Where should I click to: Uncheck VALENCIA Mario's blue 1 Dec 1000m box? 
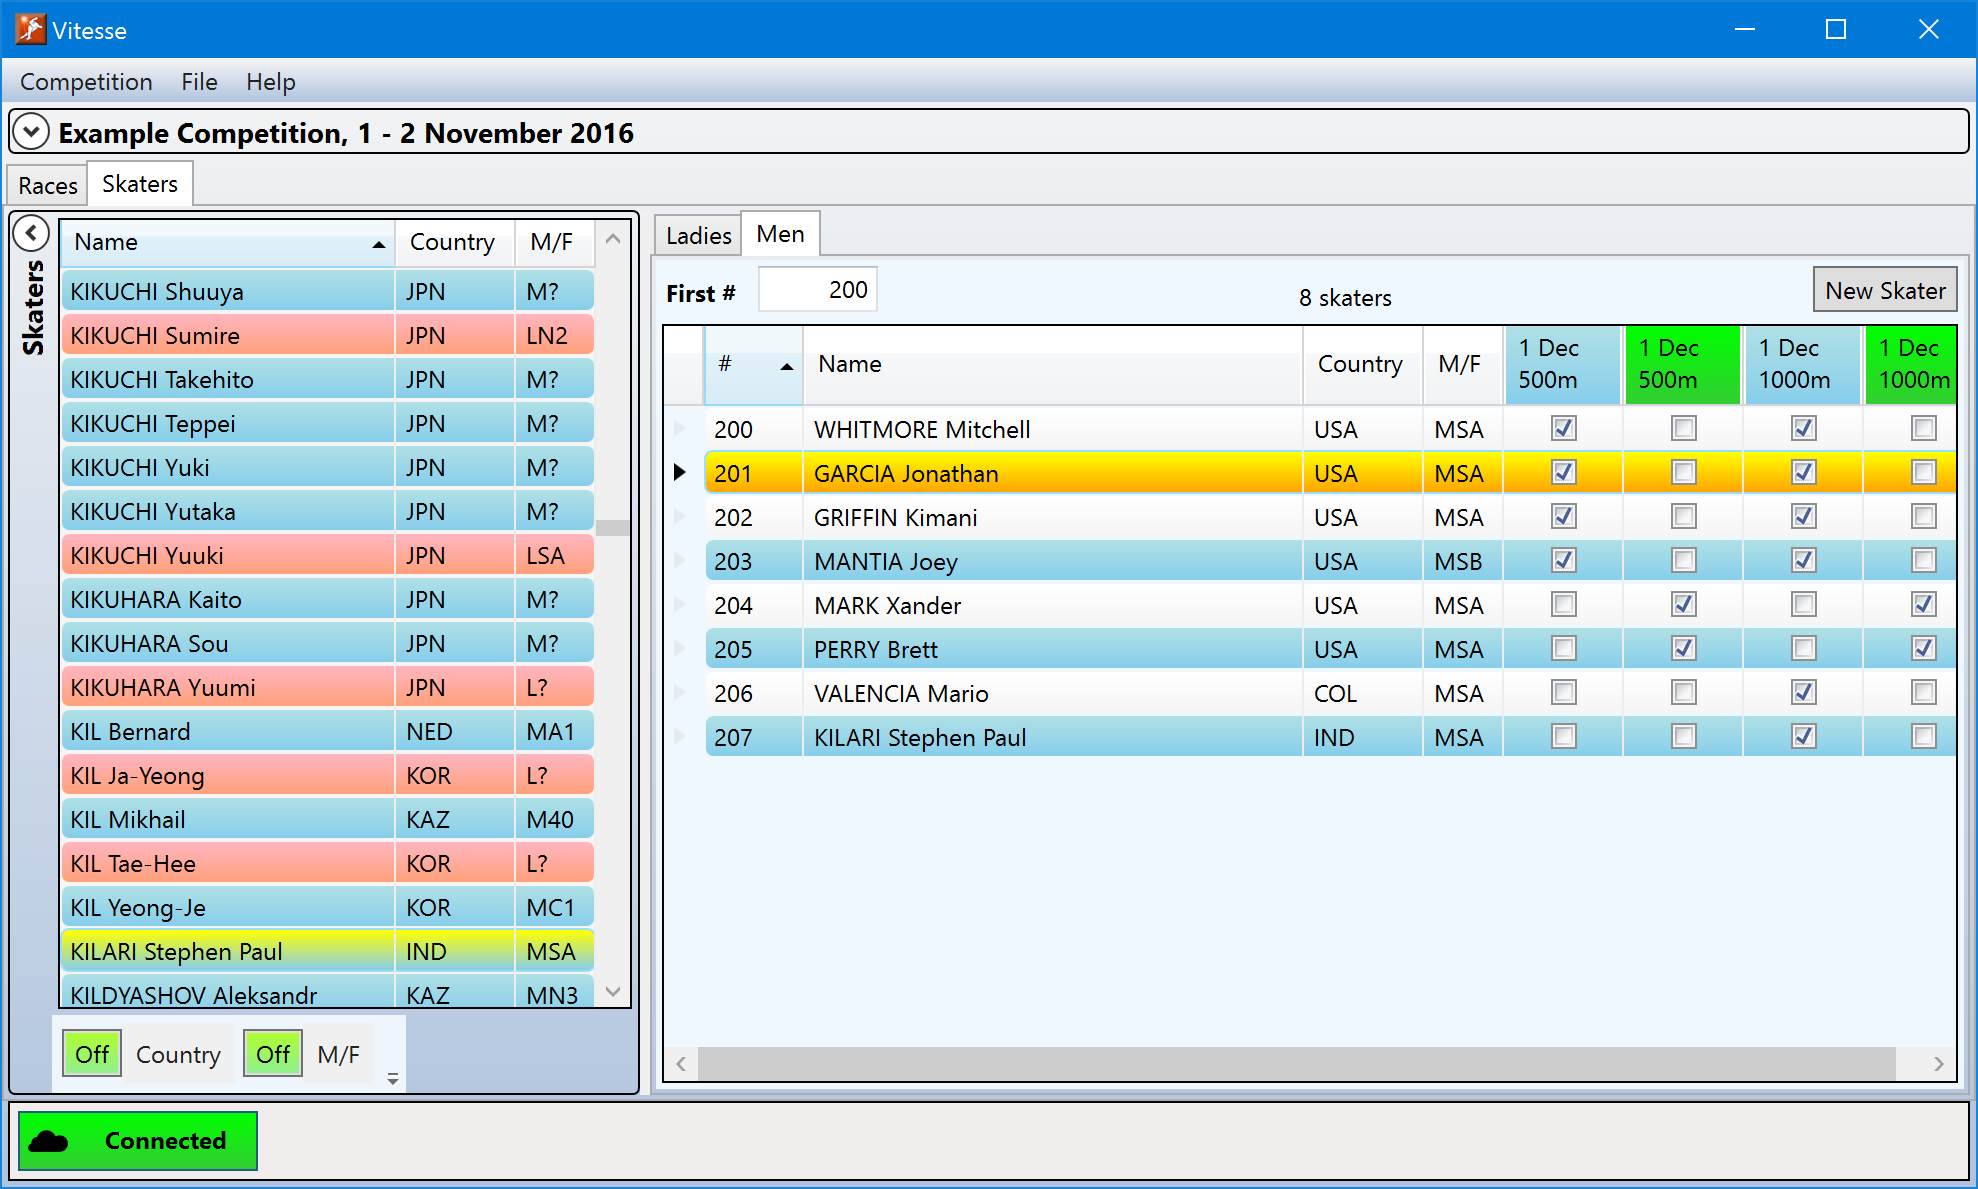[x=1803, y=692]
